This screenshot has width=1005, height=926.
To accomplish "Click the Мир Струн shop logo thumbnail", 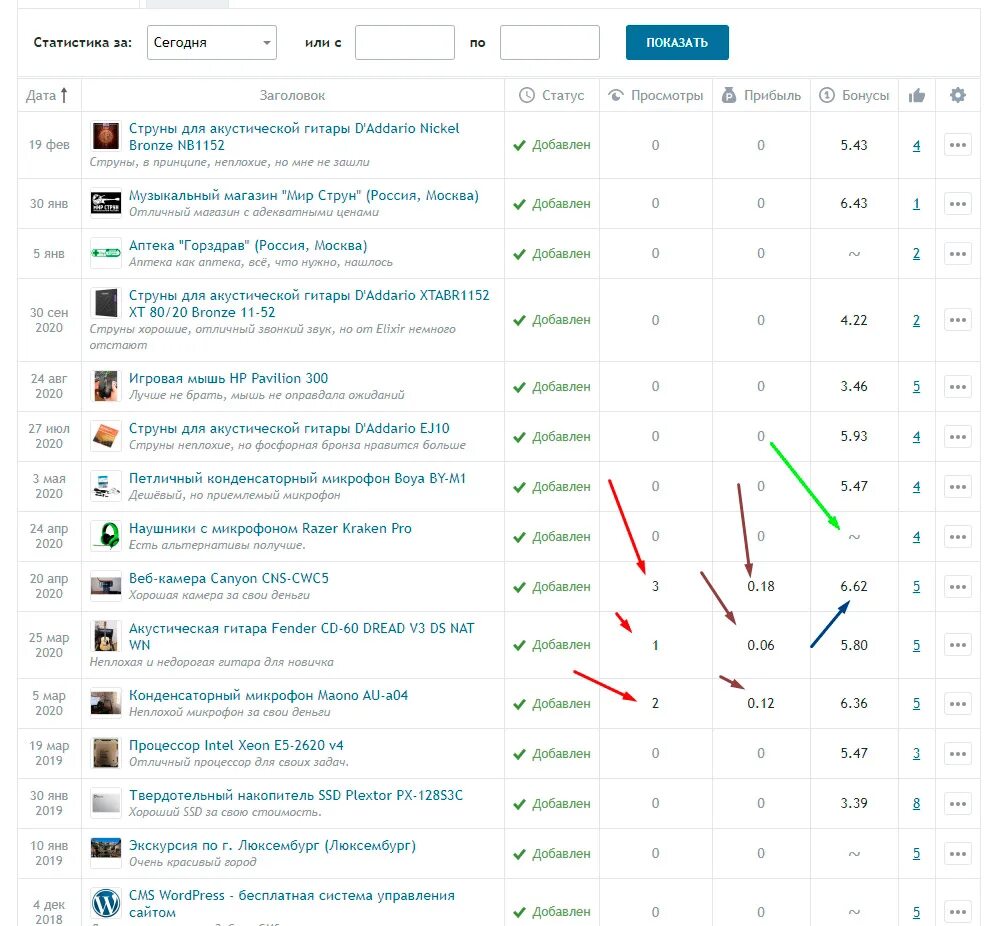I will click(x=106, y=203).
